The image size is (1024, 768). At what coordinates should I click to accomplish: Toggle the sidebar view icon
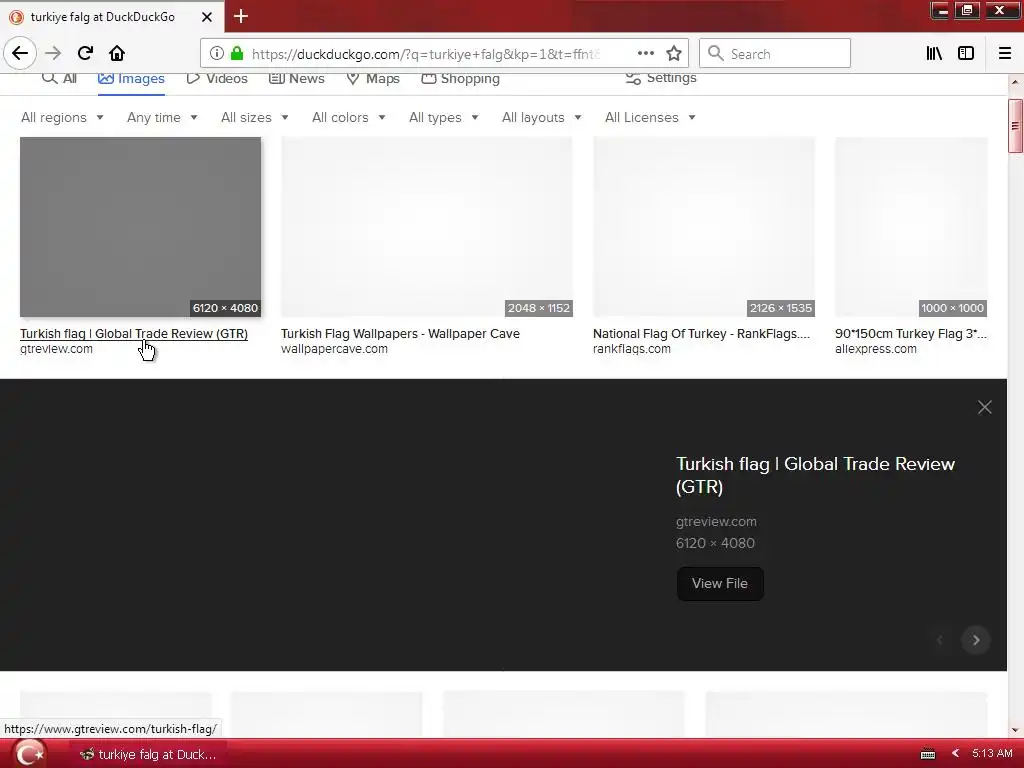pos(966,53)
